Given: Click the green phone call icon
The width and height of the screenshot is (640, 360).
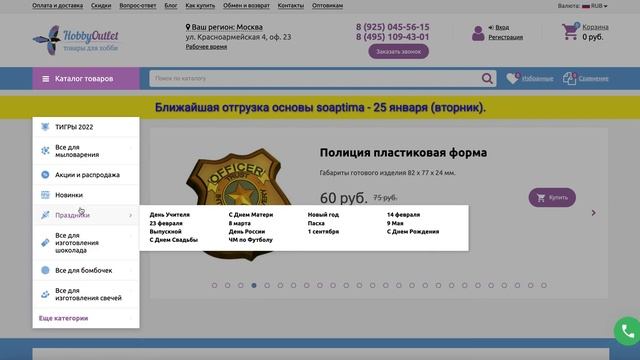Looking at the screenshot, I should [x=627, y=331].
